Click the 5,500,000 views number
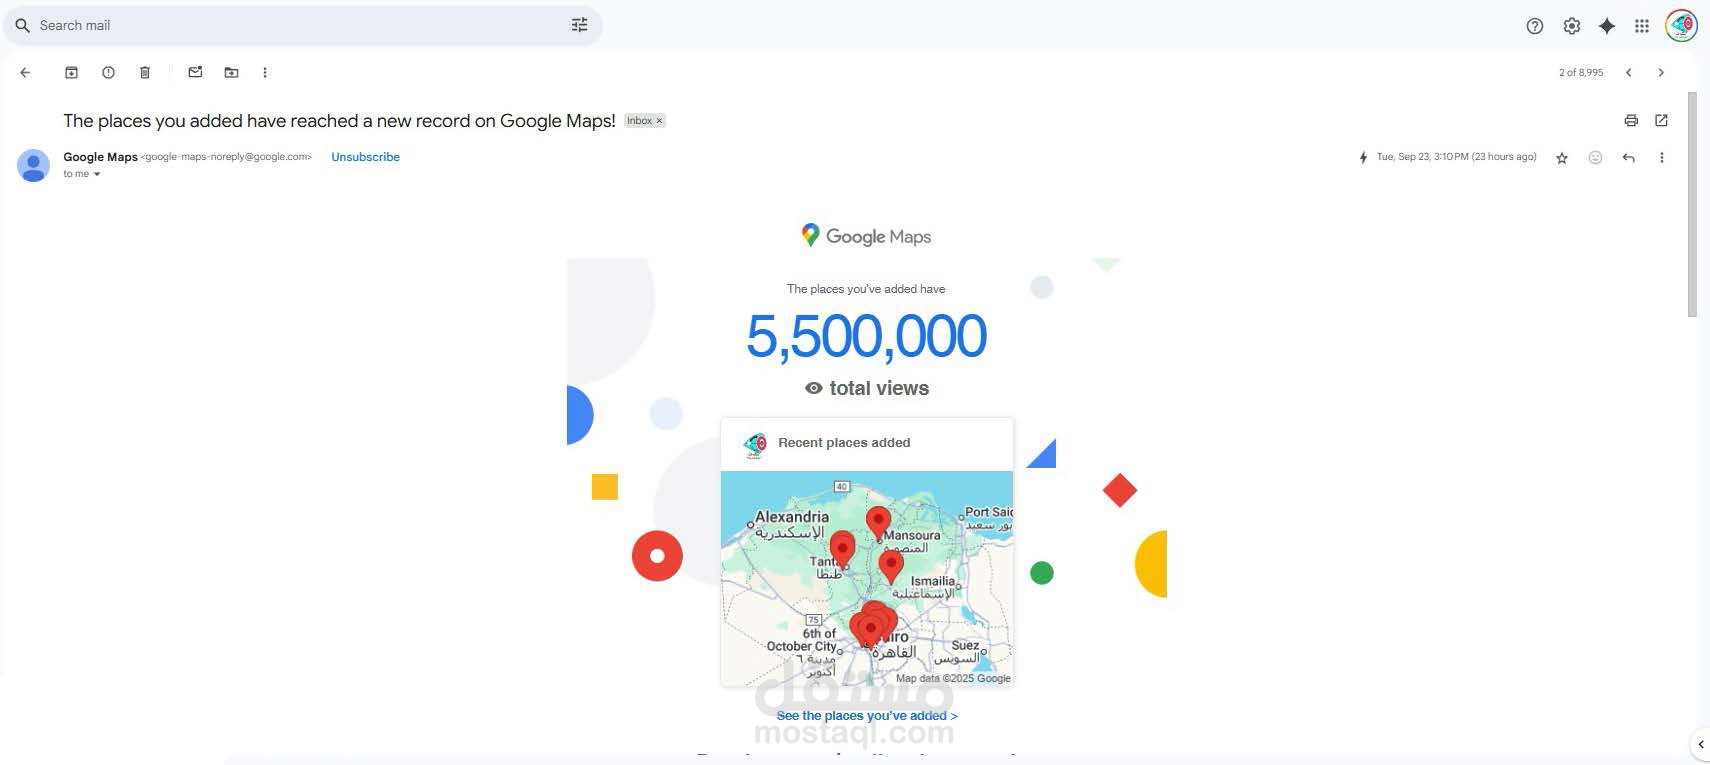Image resolution: width=1710 pixels, height=765 pixels. click(x=866, y=336)
